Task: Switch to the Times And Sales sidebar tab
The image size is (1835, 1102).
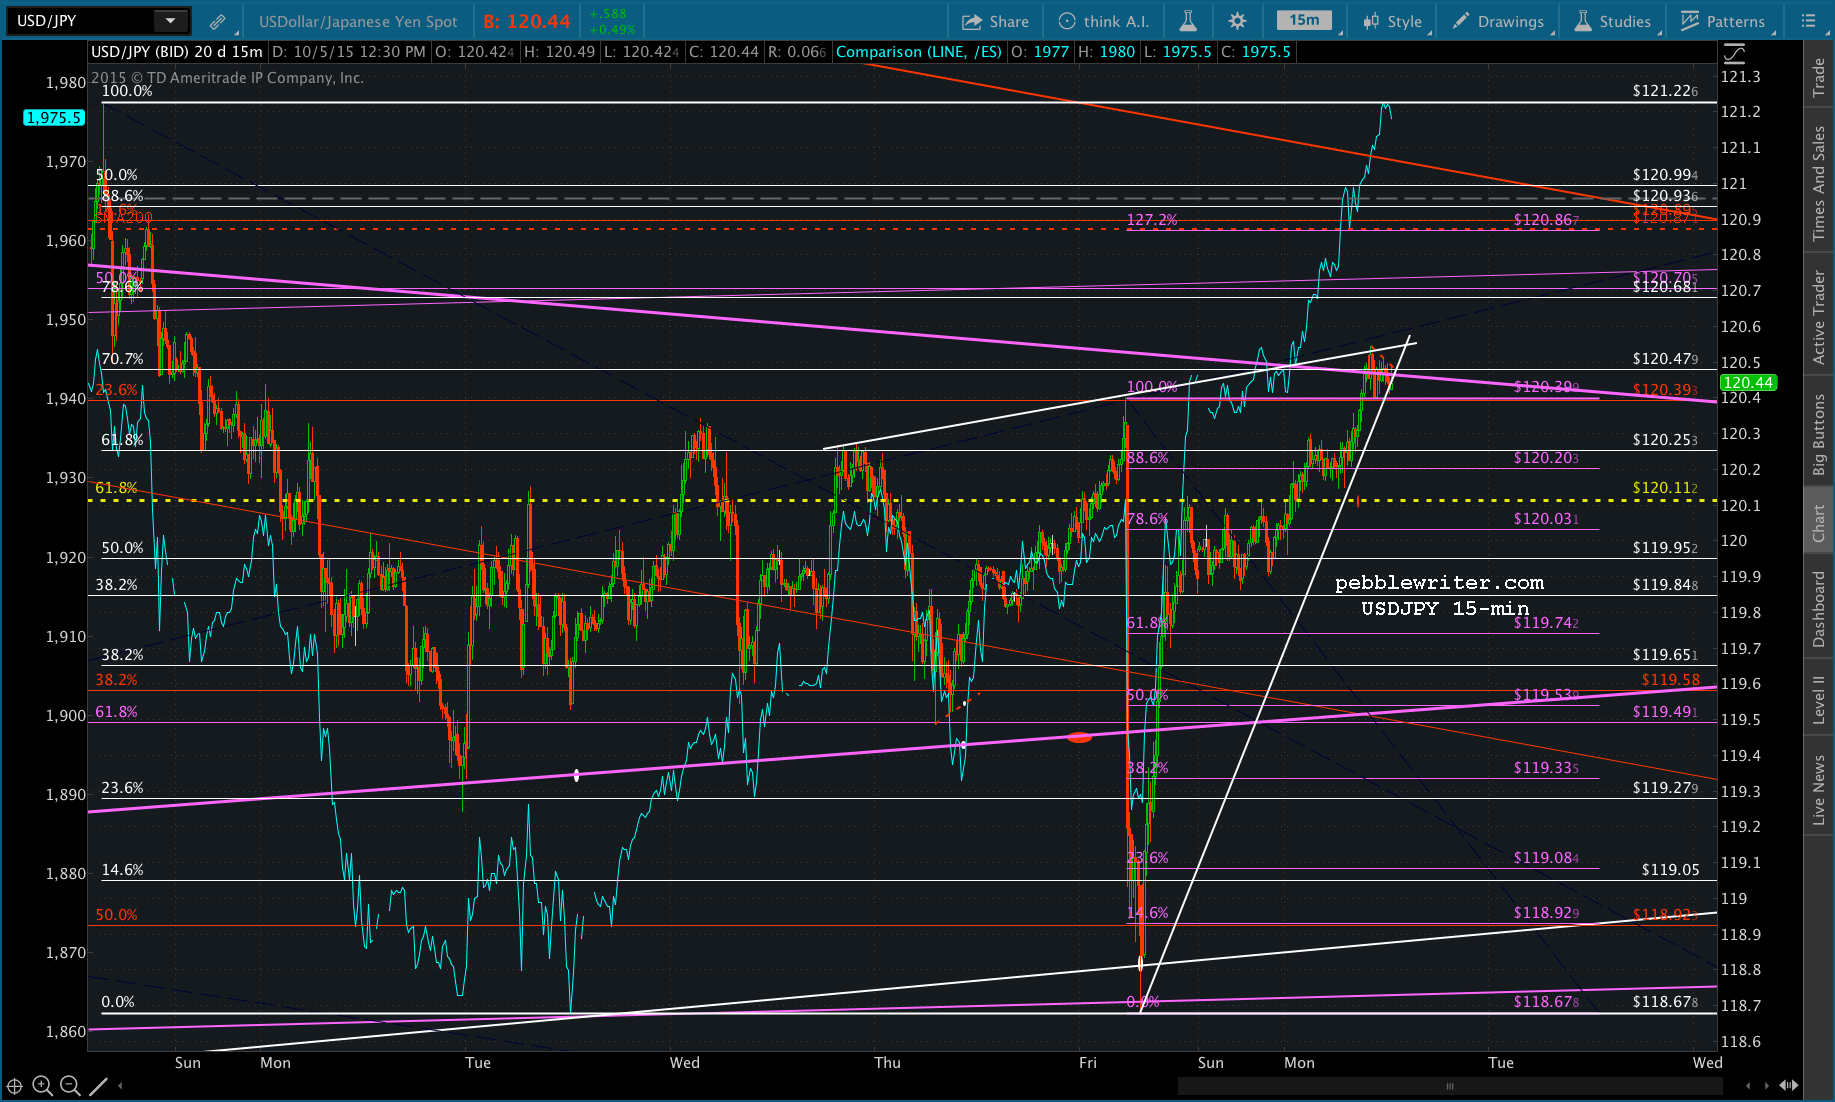Action: click(x=1819, y=183)
